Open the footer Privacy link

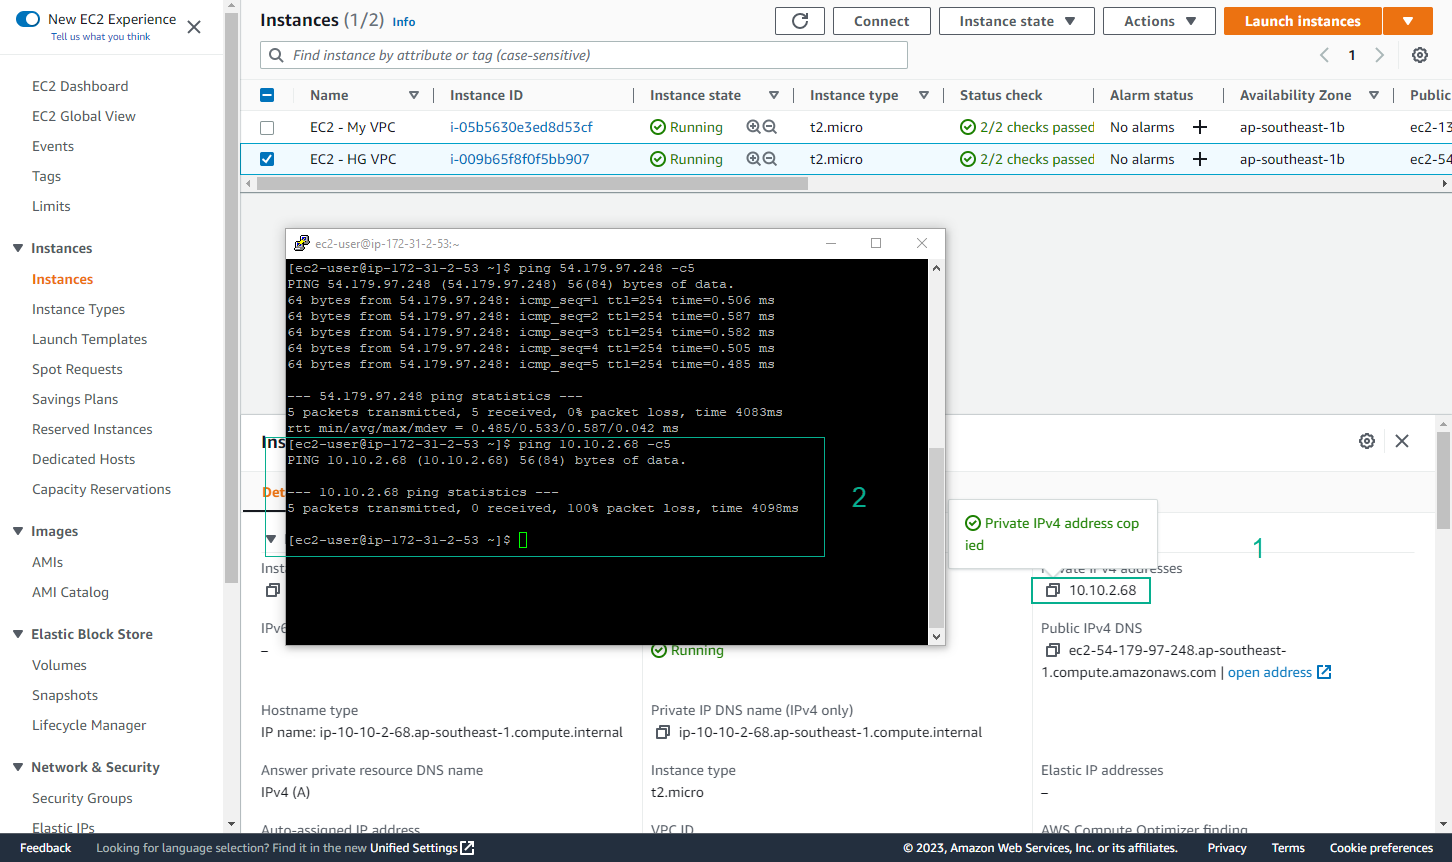coord(1227,848)
